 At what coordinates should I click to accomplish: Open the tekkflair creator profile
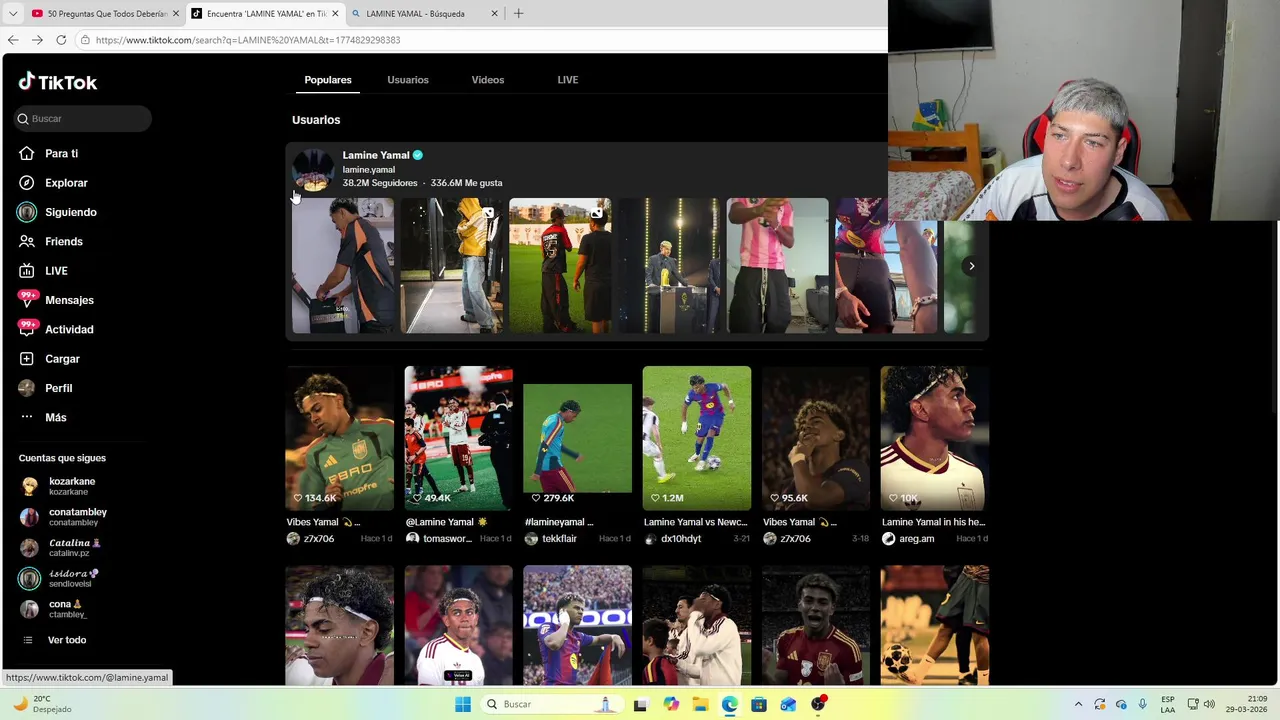coord(551,539)
